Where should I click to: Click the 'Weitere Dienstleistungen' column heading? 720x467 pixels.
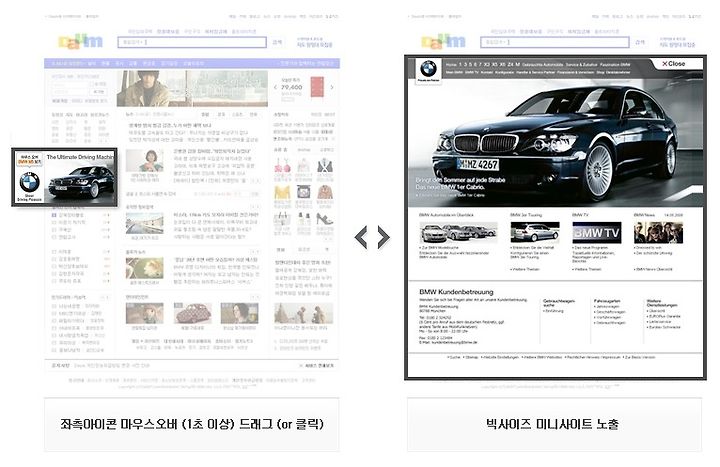point(662,303)
